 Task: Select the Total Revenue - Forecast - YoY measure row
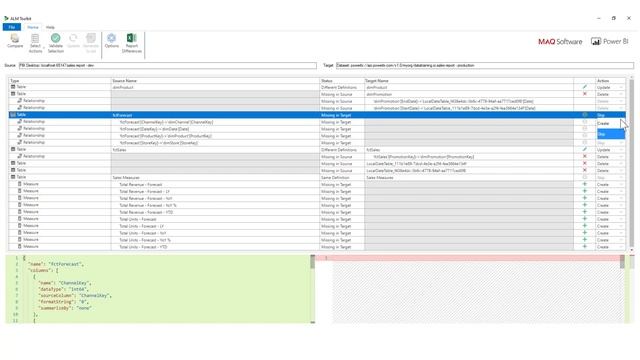pyautogui.click(x=317, y=198)
